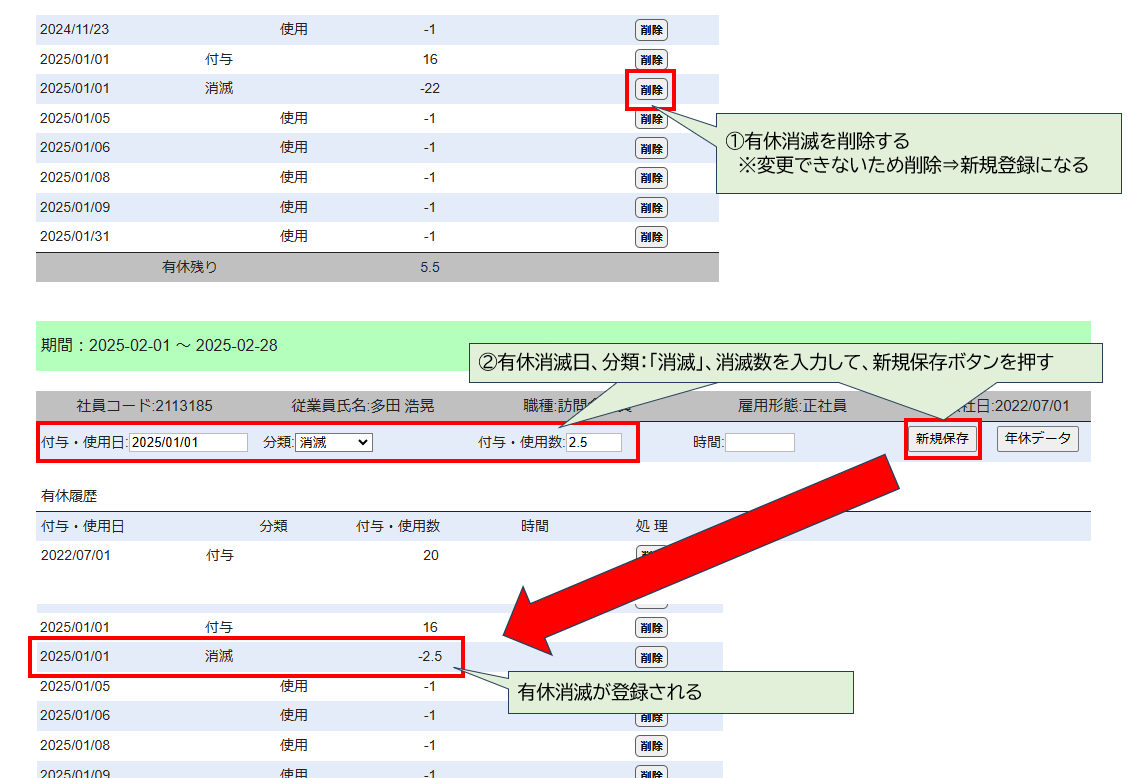Delete 2025/01/08 row in the table with 有休残り
Viewport: 1141px width, 778px height.
coord(651,178)
